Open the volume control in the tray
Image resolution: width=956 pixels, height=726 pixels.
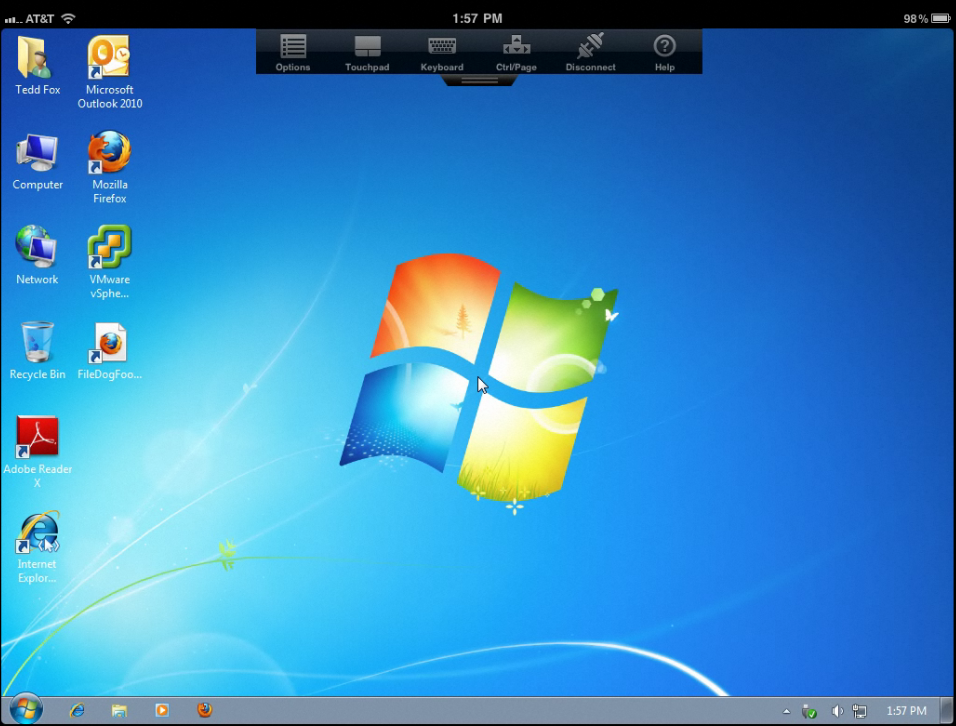click(837, 711)
